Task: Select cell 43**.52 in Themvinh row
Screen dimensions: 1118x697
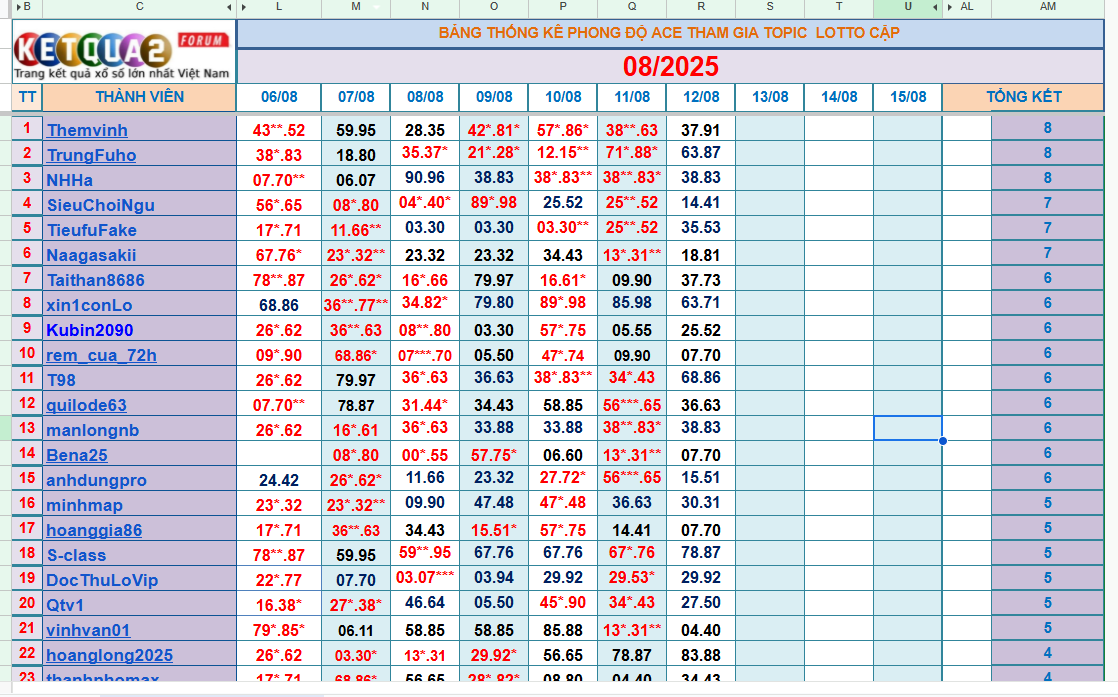Action: click(279, 129)
